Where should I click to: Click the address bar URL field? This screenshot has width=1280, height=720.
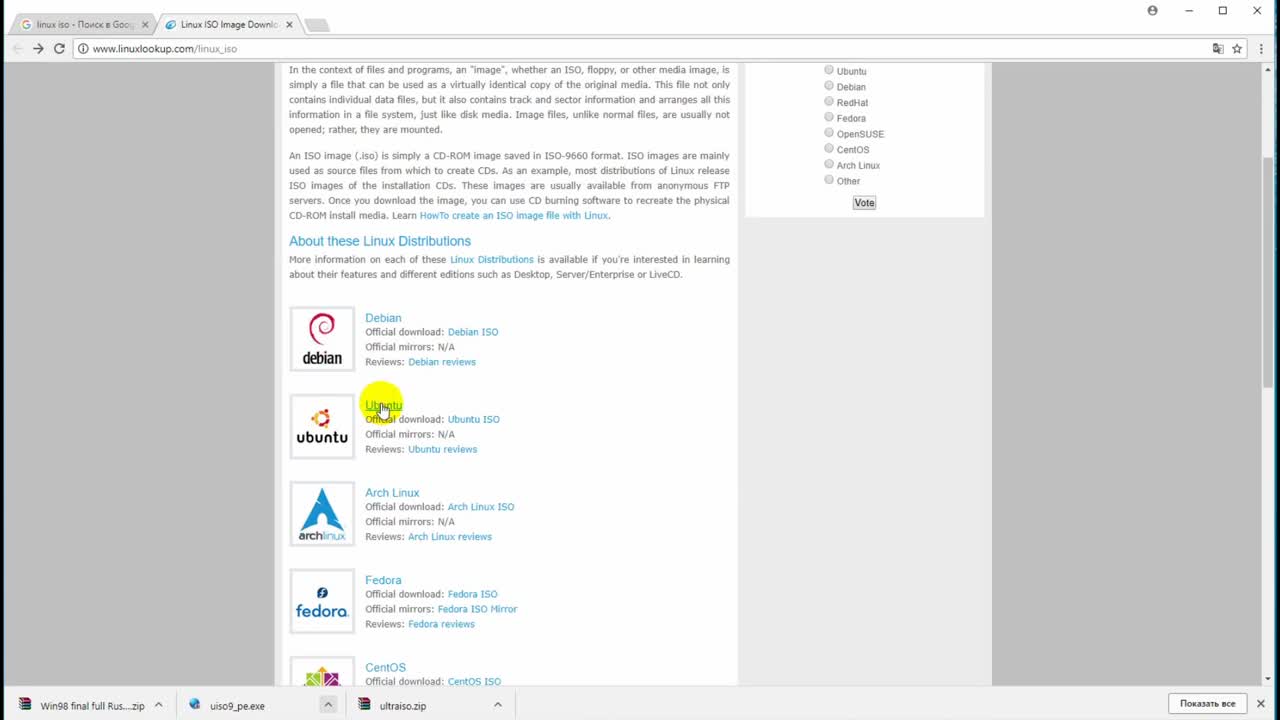point(640,48)
